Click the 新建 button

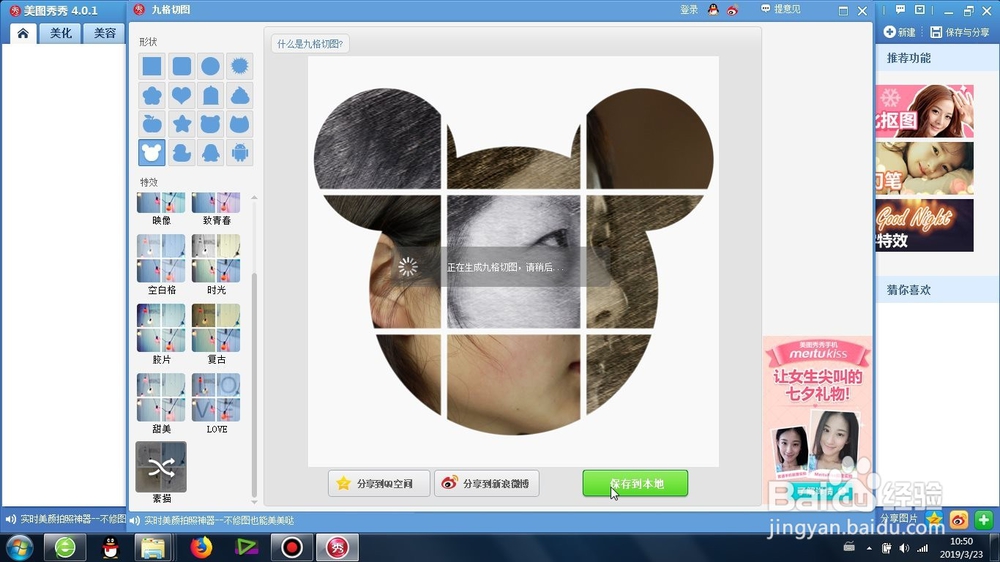900,32
